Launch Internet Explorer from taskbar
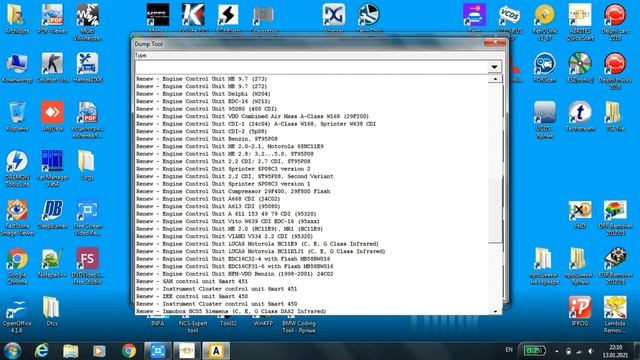The image size is (640, 360). tap(41, 351)
